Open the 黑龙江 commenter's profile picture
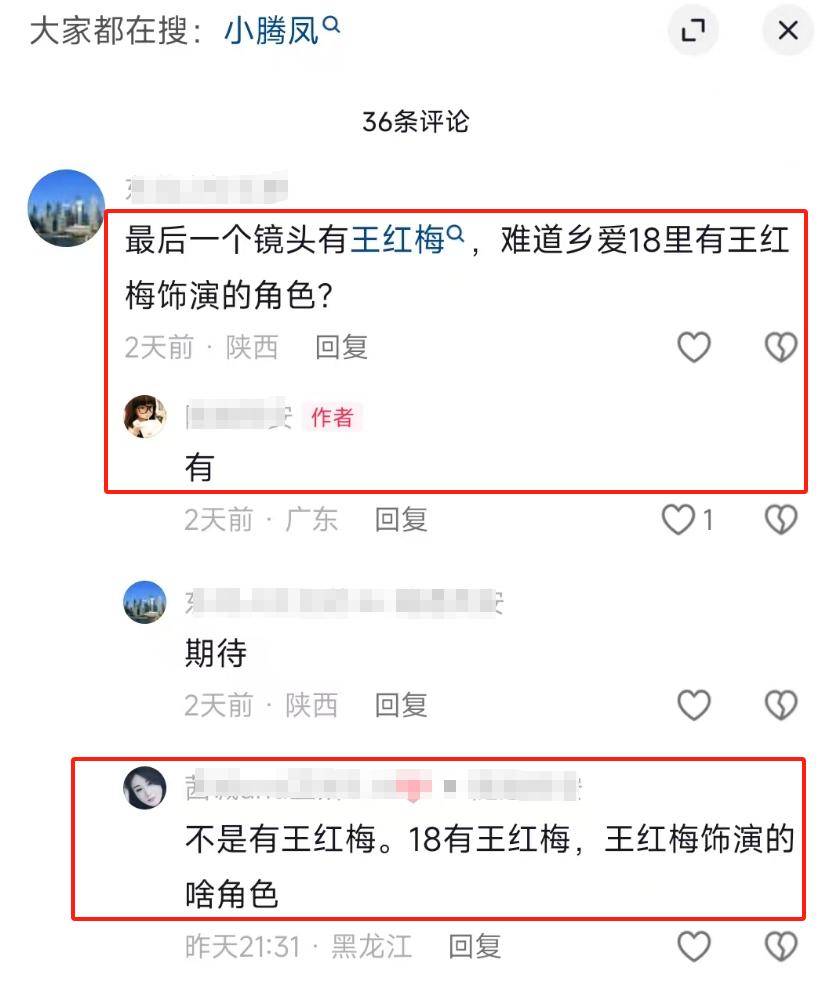Viewport: 824px width, 990px height. (x=145, y=788)
